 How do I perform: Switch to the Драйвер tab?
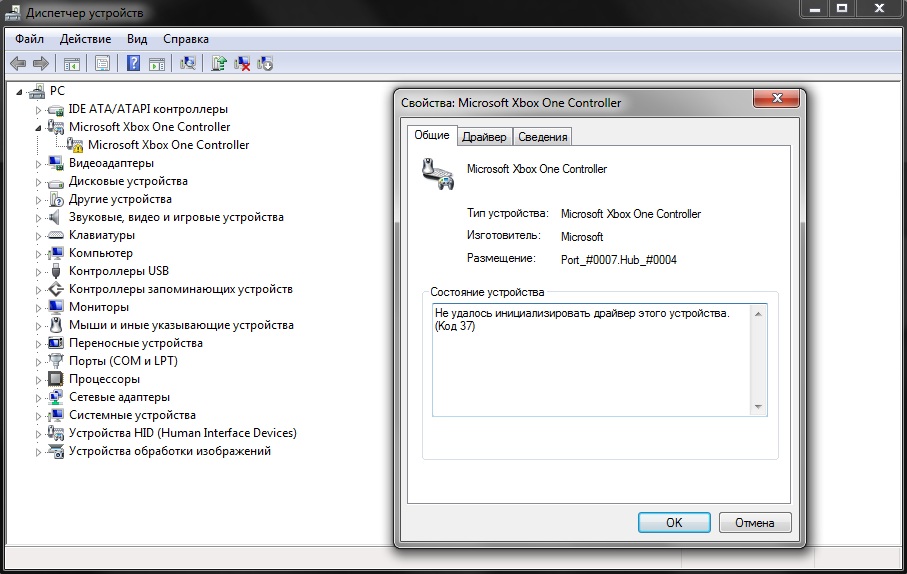484,137
